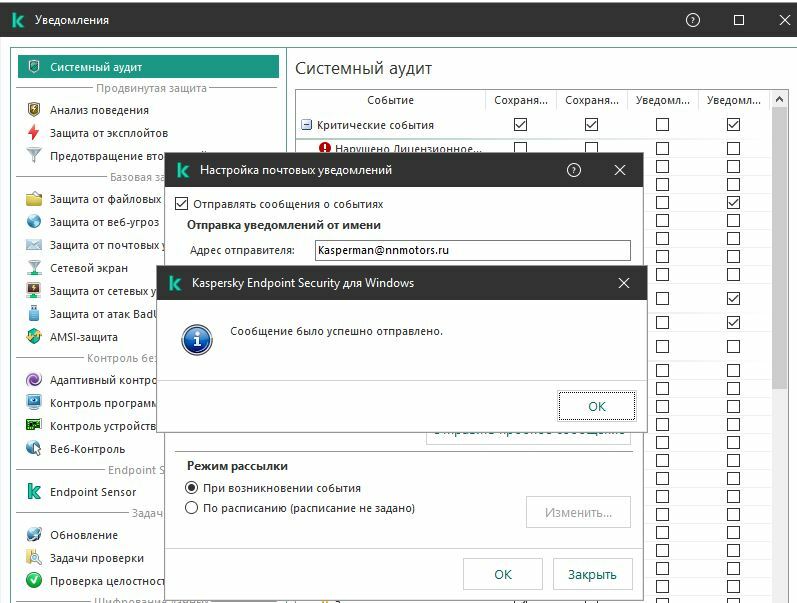Click the Защита от почтовых угроз envelope icon
Viewport: 797px width, 603px height.
(x=34, y=245)
